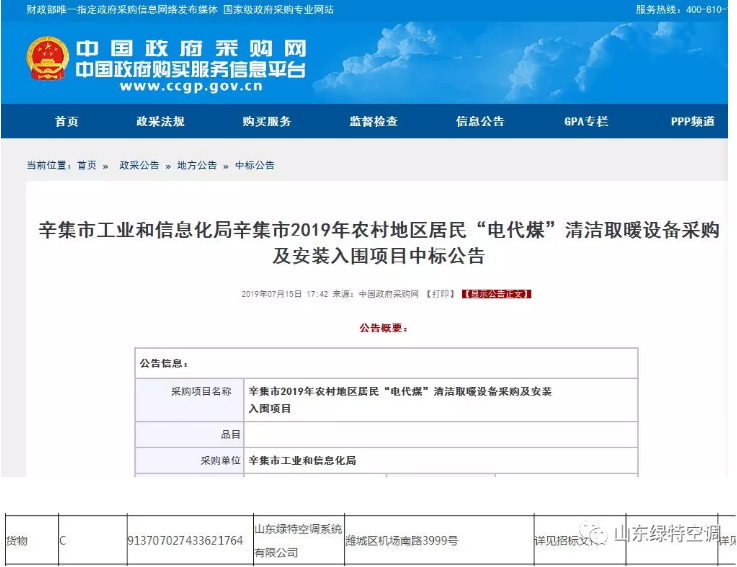The image size is (737, 567).
Task: Switch to the GPA专栏 section
Action: 585,122
